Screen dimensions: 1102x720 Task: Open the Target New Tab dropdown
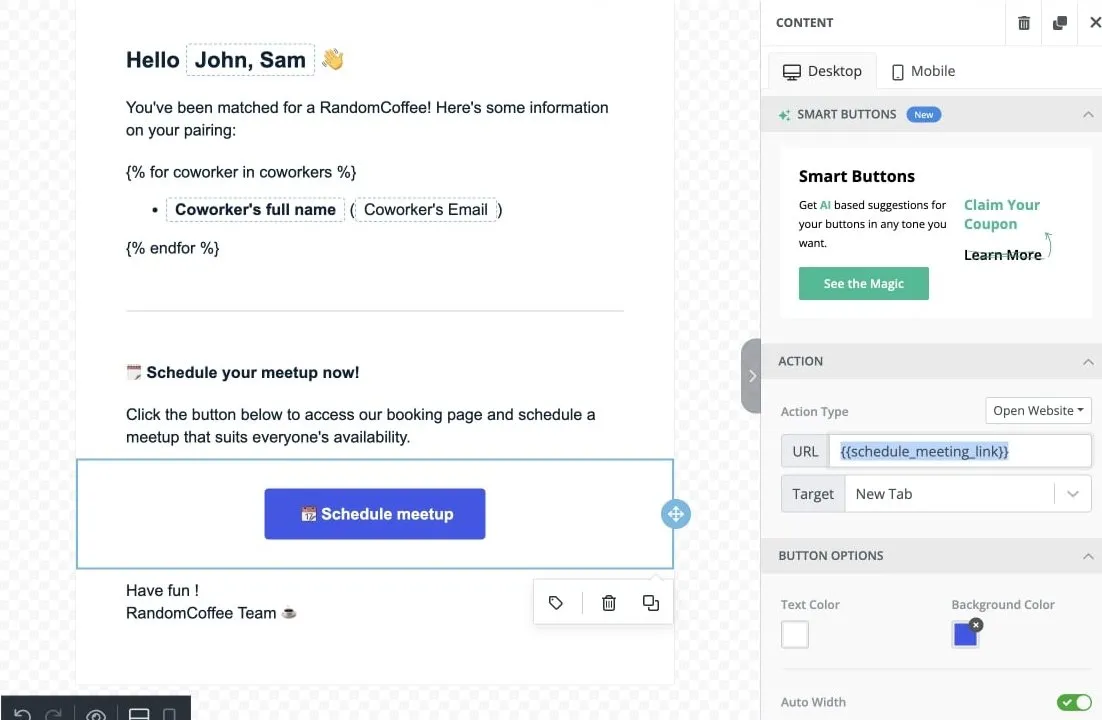pos(968,494)
